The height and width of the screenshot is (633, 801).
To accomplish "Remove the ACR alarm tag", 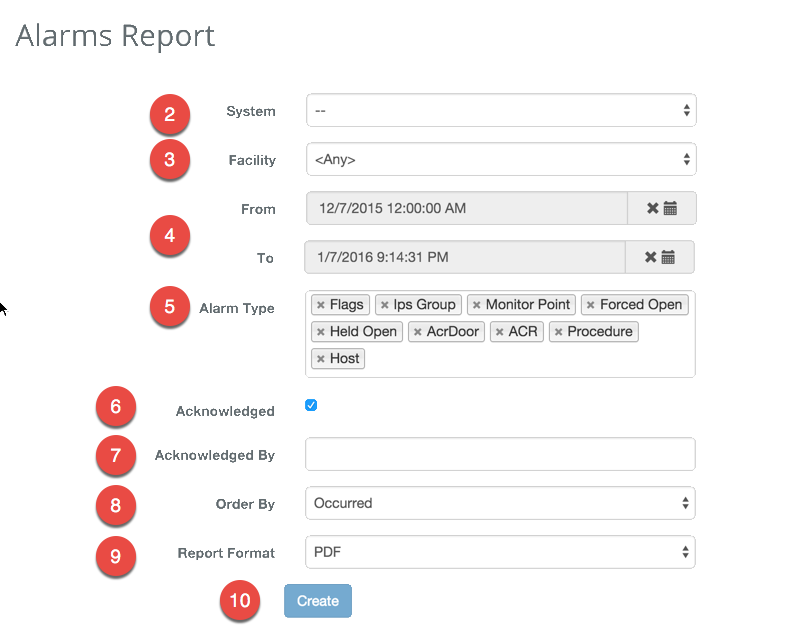I will coord(499,332).
